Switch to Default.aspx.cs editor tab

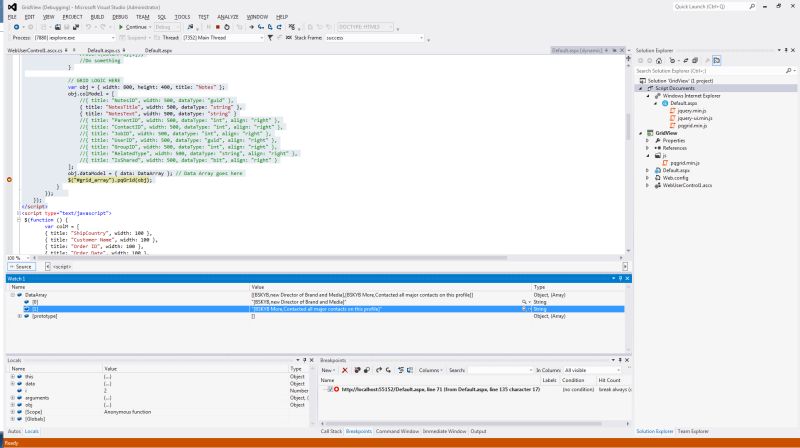click(104, 51)
